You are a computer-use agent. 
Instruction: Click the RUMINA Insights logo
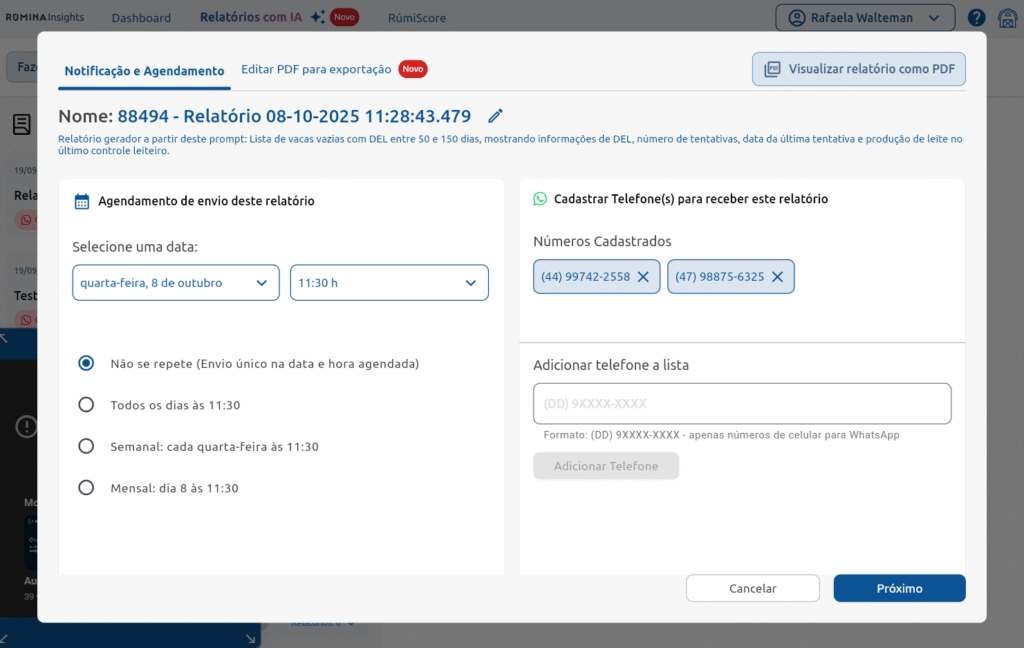click(x=45, y=18)
